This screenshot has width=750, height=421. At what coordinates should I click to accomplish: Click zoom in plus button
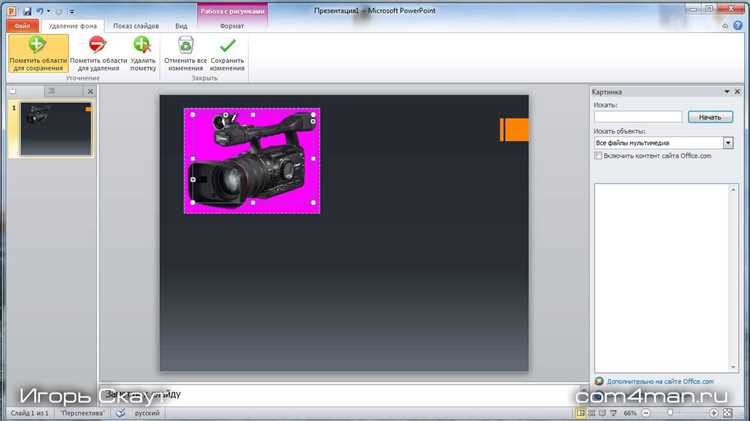coord(714,413)
